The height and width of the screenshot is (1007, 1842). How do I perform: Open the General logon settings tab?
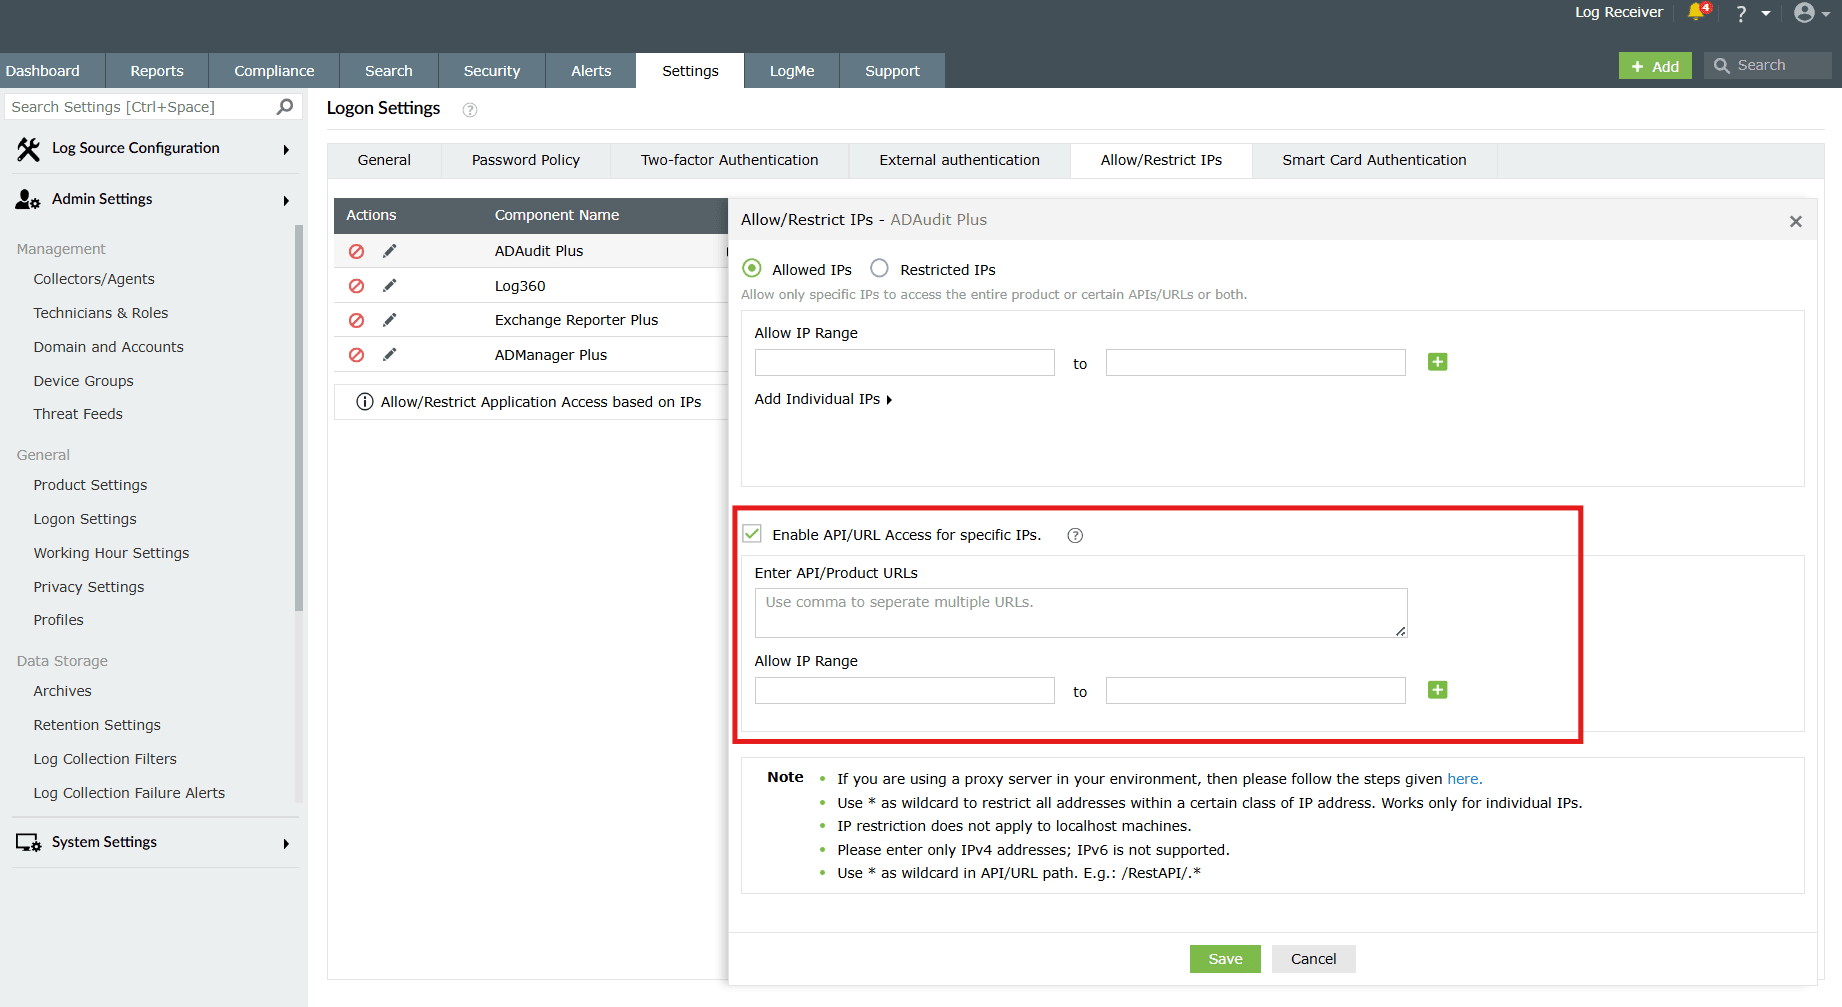coord(385,160)
